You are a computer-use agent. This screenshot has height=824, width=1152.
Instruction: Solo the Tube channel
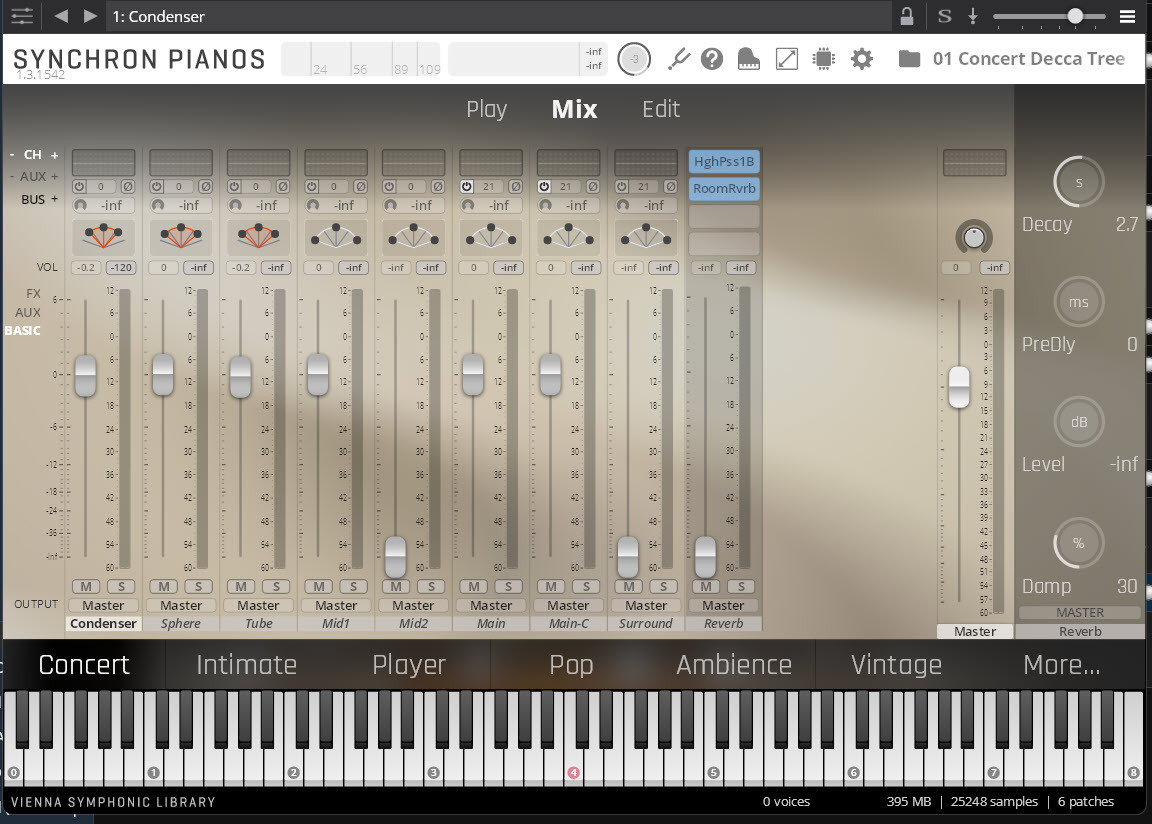click(276, 587)
